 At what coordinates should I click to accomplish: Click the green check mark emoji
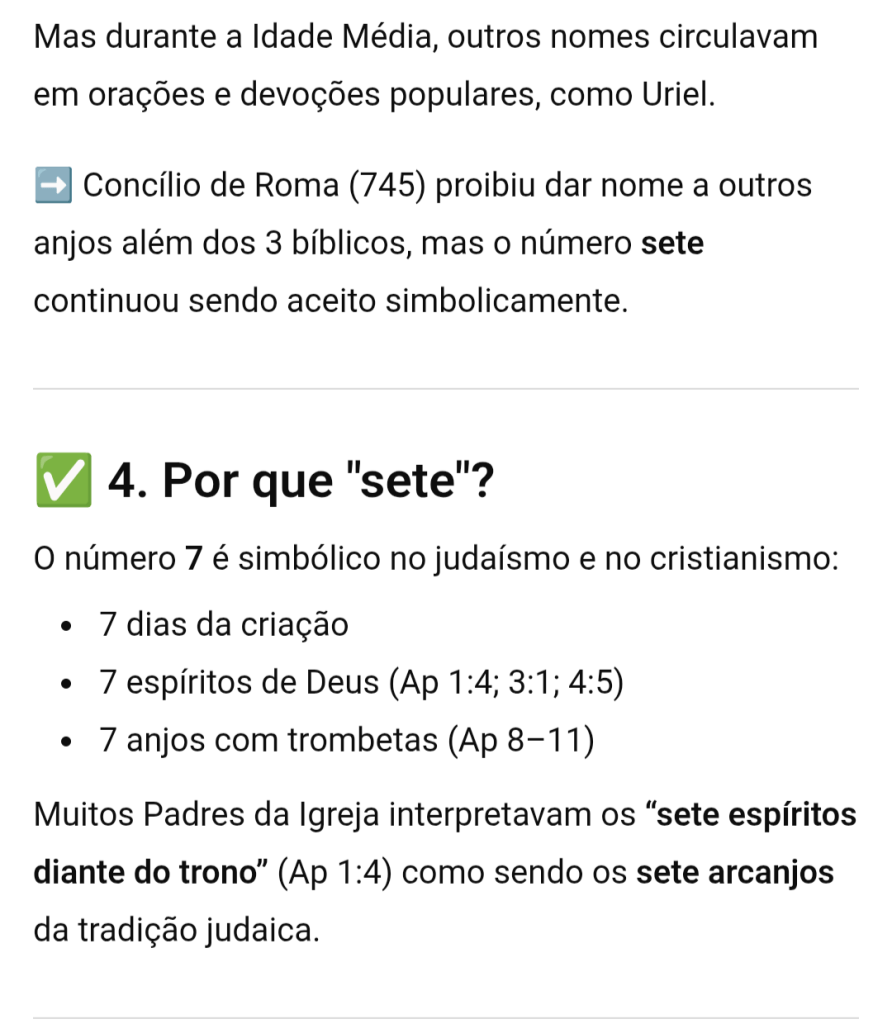click(61, 482)
